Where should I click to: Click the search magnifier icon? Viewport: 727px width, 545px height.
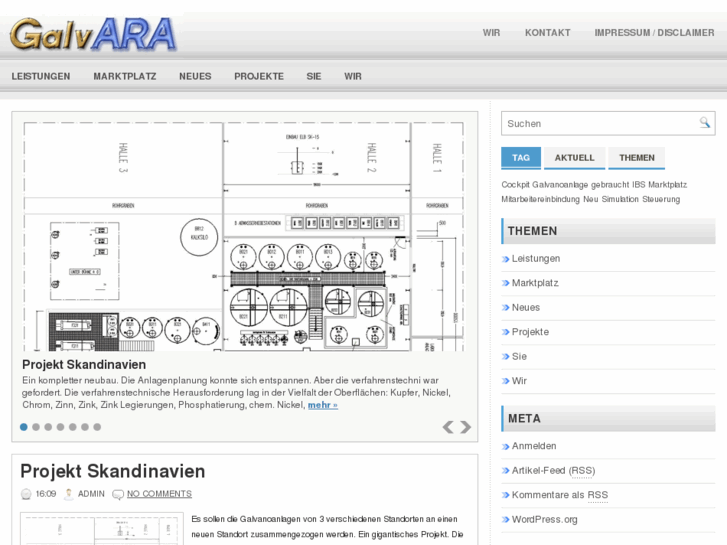click(x=704, y=122)
